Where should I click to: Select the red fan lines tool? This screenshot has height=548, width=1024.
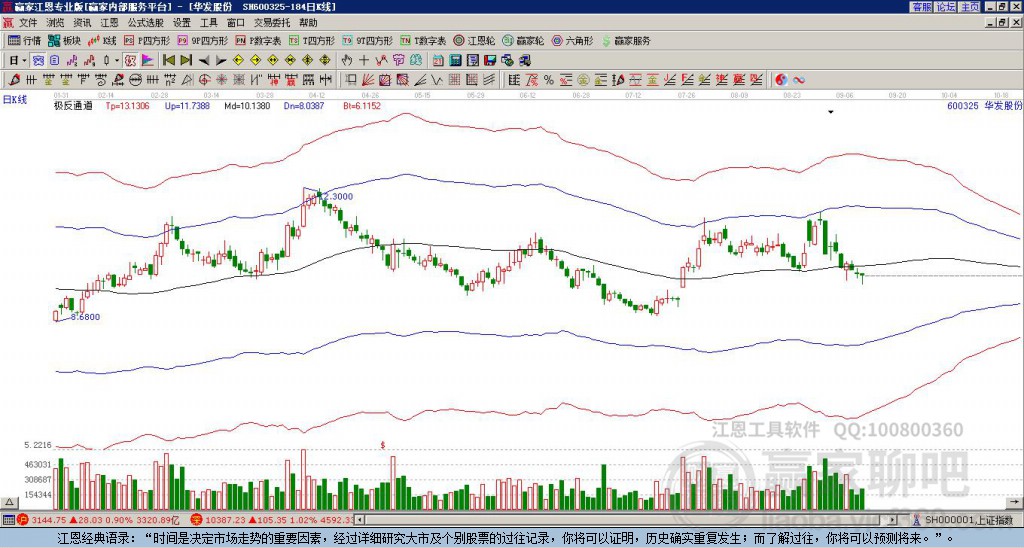click(x=368, y=80)
